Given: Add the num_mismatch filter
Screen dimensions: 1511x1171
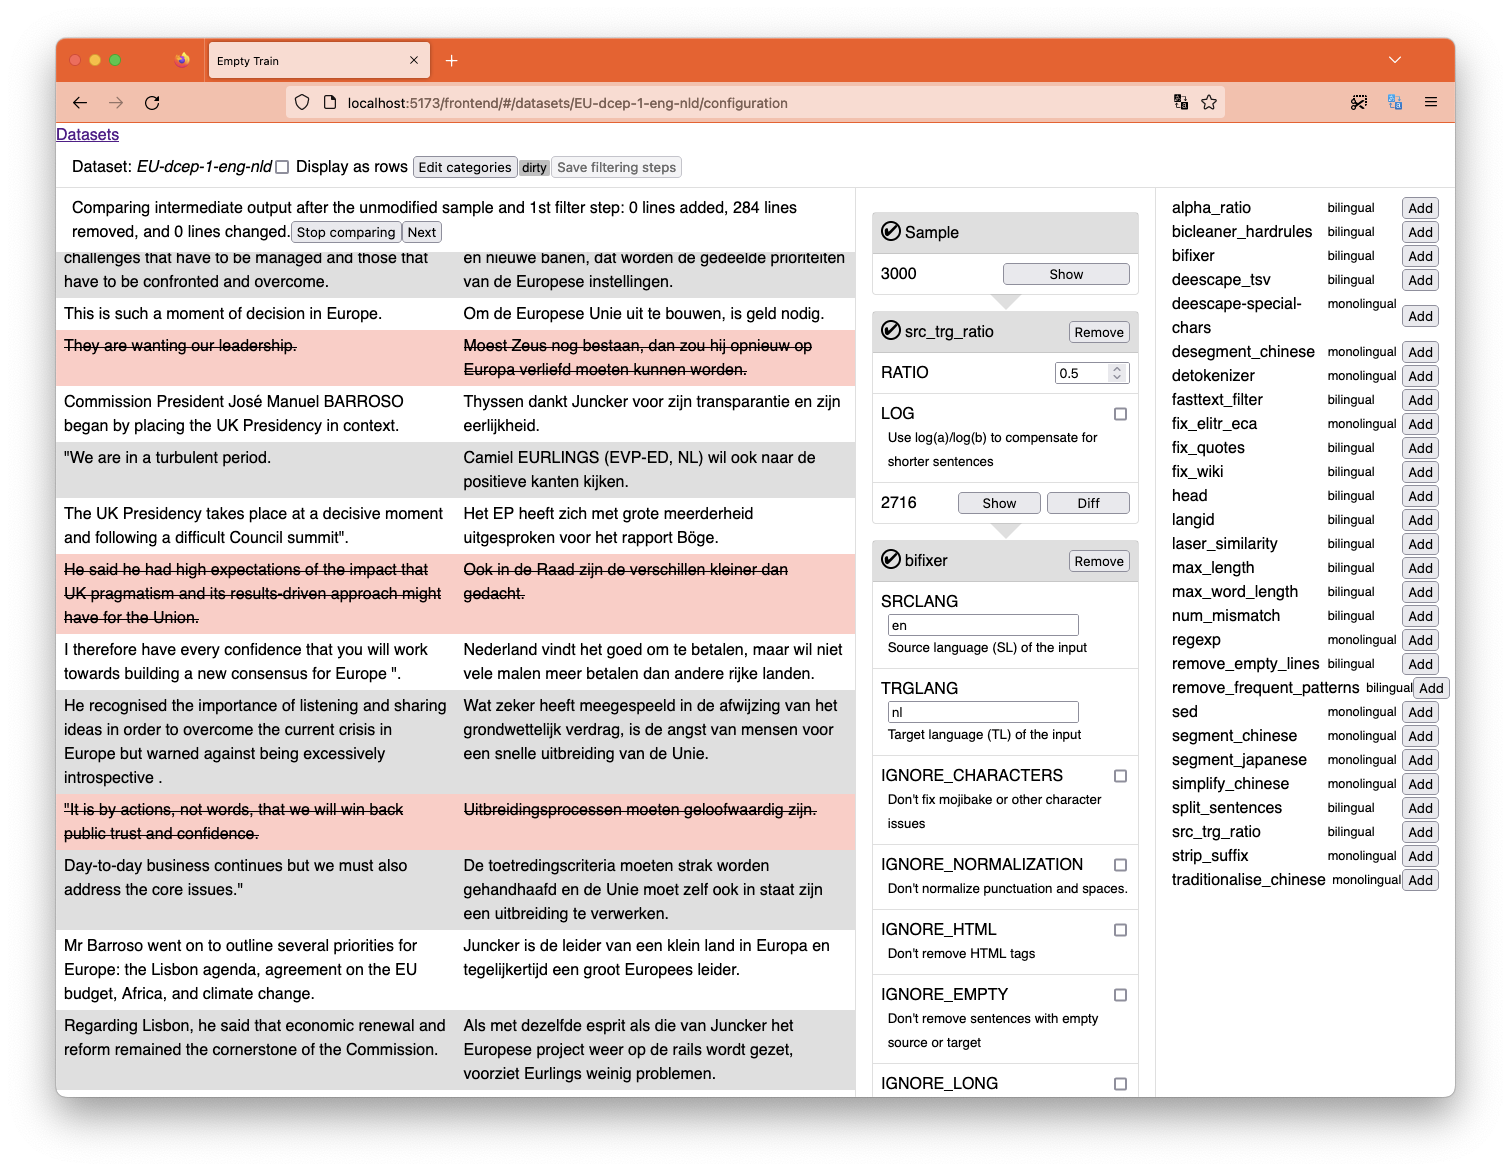Looking at the screenshot, I should pos(1420,616).
